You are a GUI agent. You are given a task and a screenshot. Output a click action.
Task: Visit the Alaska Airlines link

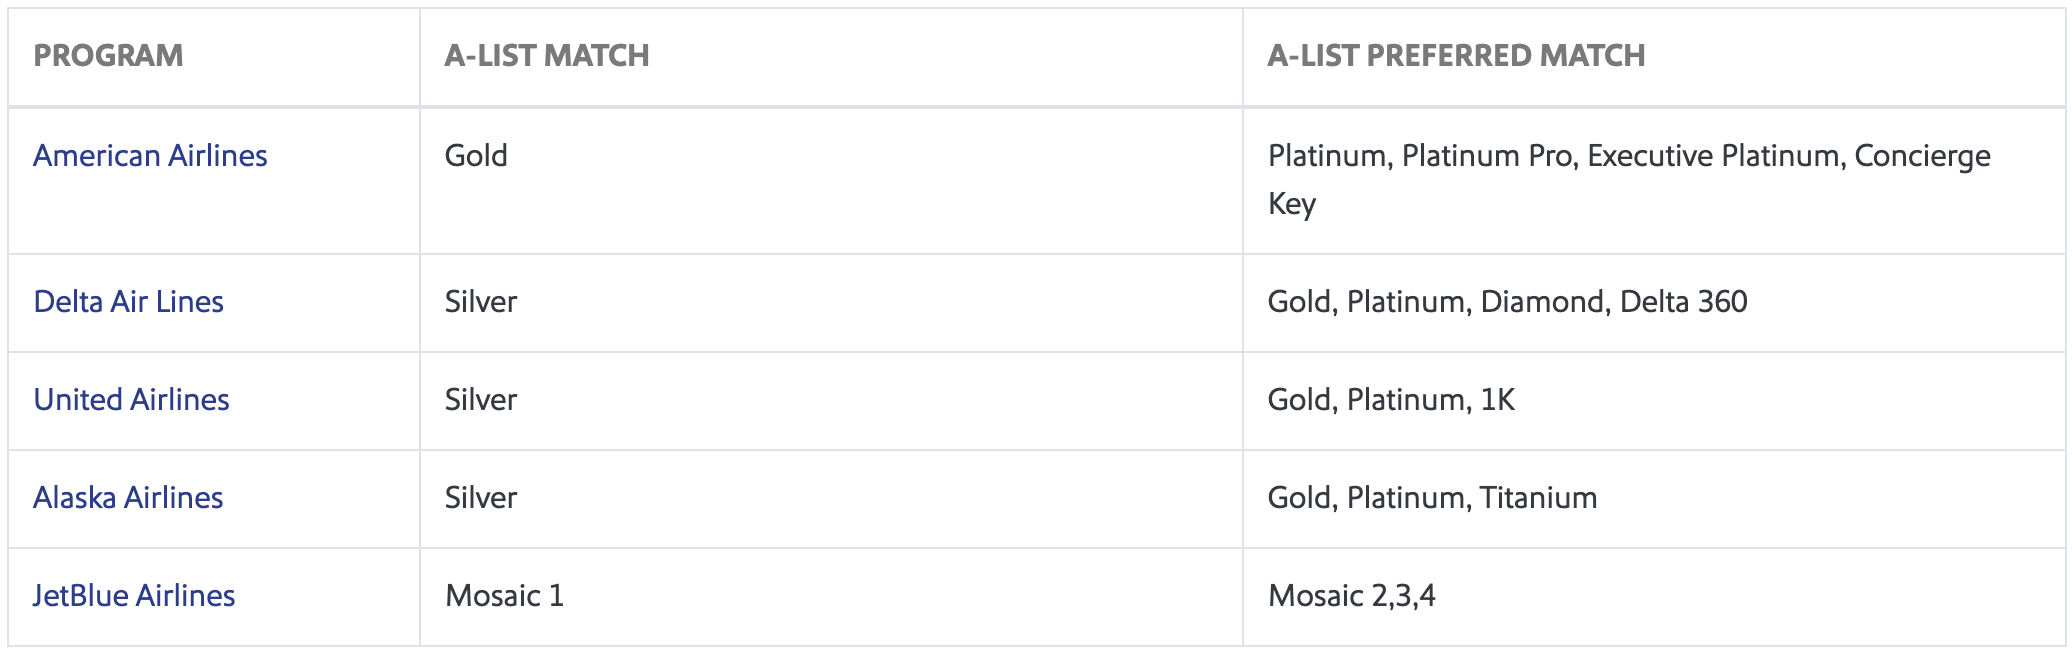point(128,498)
